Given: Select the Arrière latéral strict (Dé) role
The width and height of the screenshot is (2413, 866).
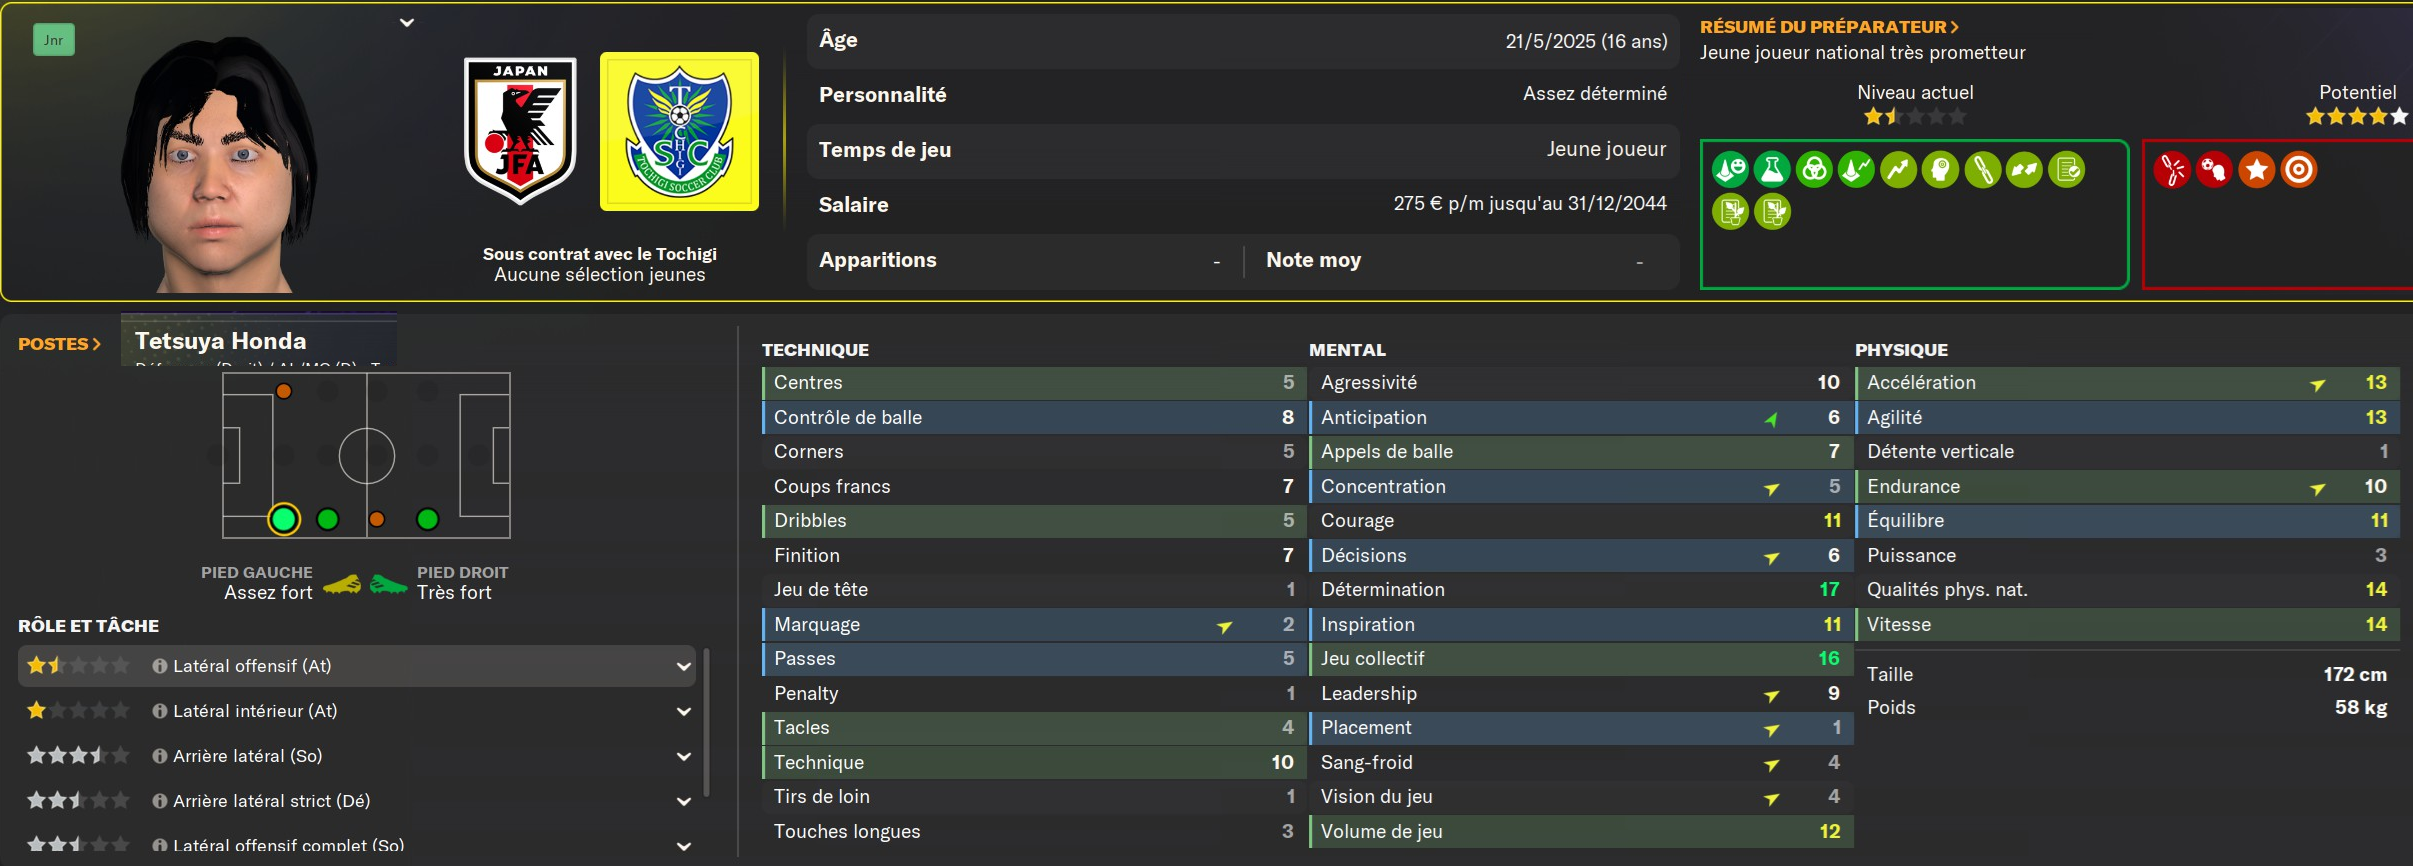Looking at the screenshot, I should point(271,801).
